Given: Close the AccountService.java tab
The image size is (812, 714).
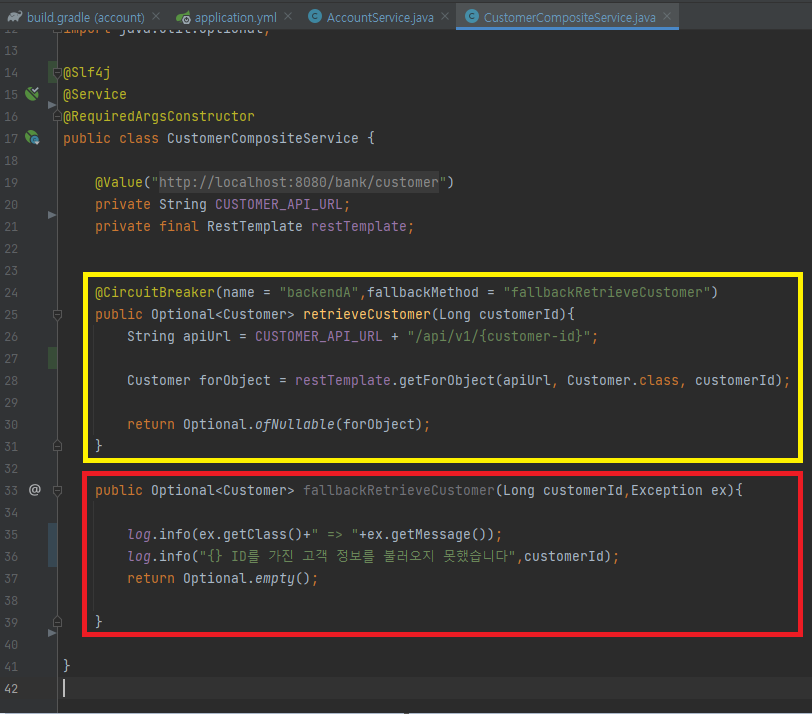Looking at the screenshot, I should click(x=445, y=17).
